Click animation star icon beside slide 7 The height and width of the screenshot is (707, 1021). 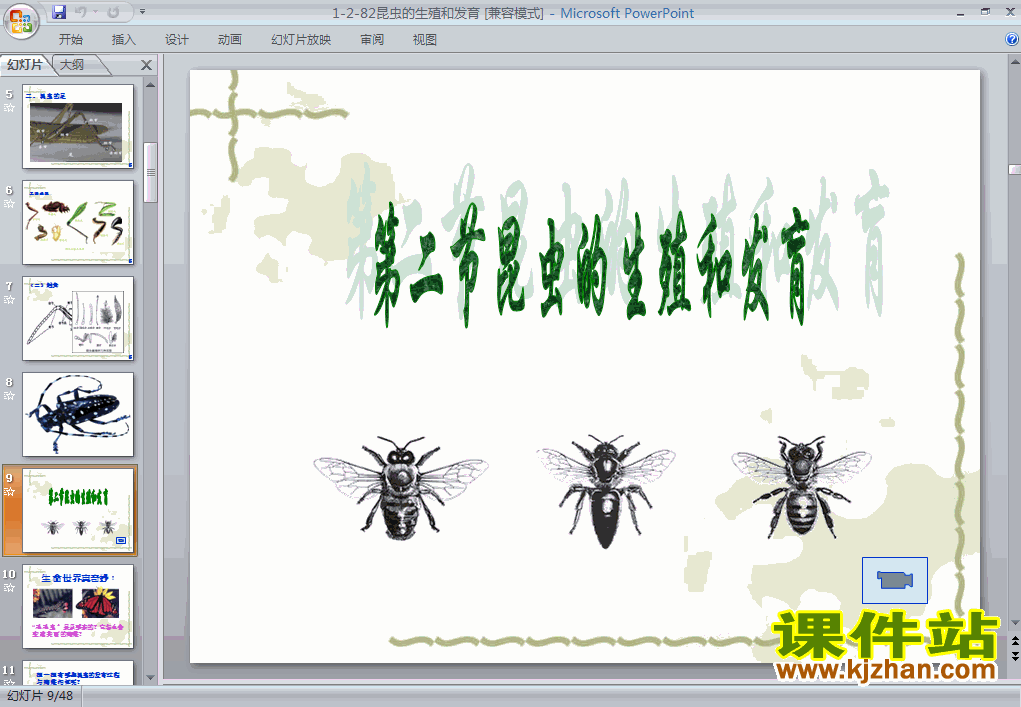[x=9, y=300]
